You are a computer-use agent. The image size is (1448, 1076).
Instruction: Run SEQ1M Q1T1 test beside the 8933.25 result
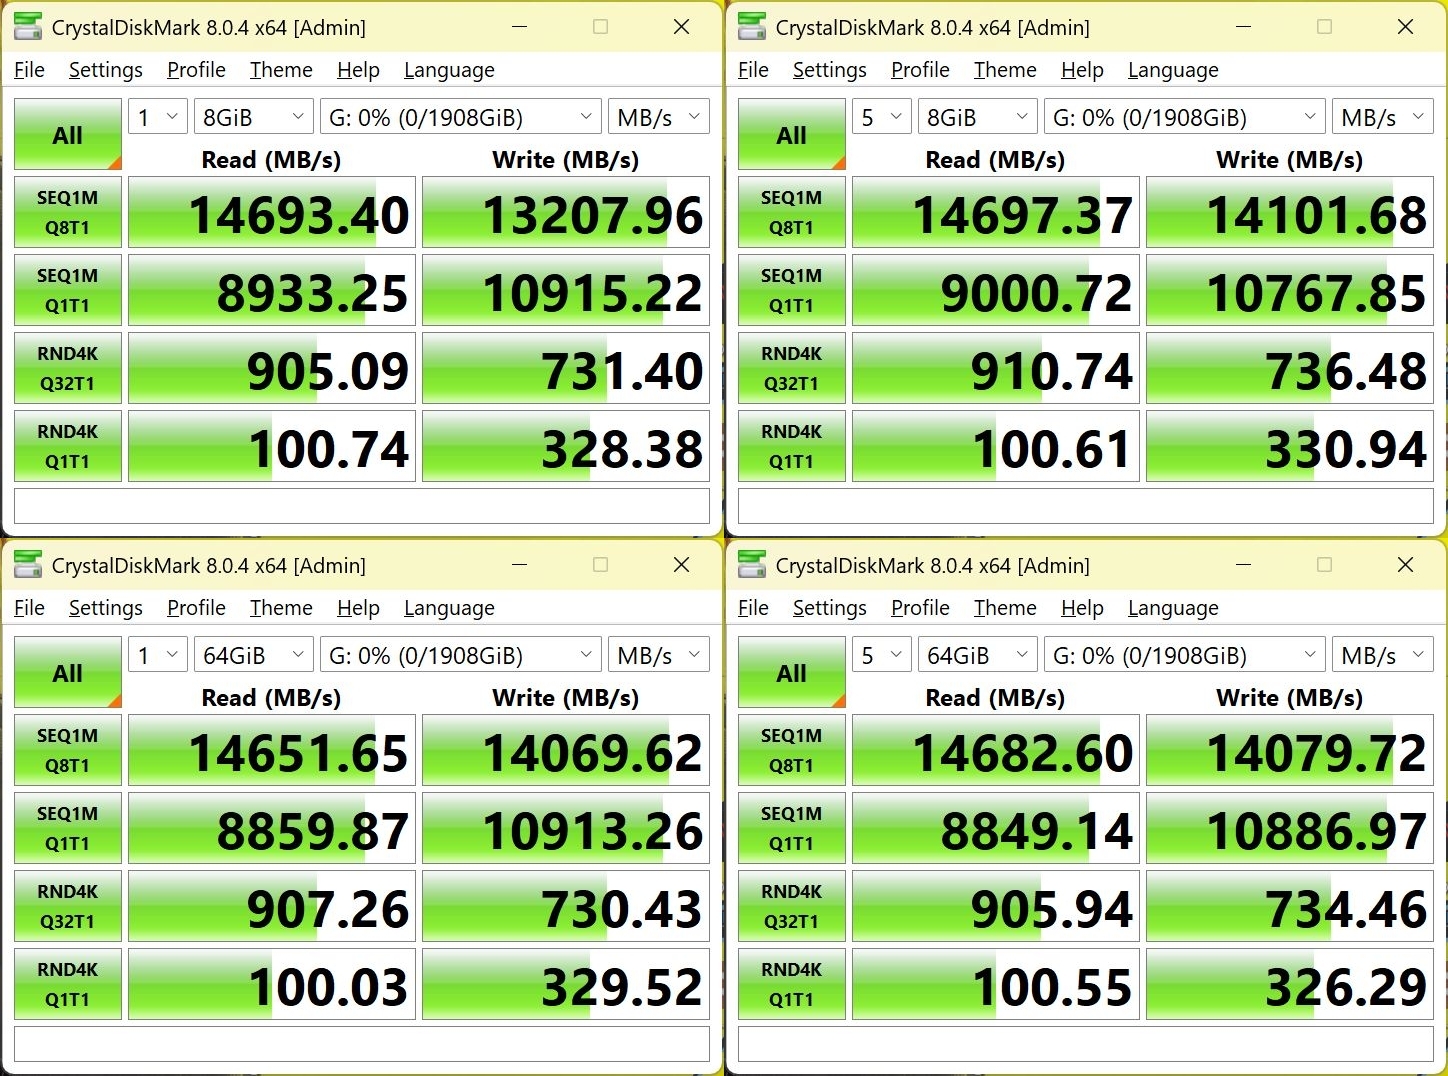click(68, 290)
